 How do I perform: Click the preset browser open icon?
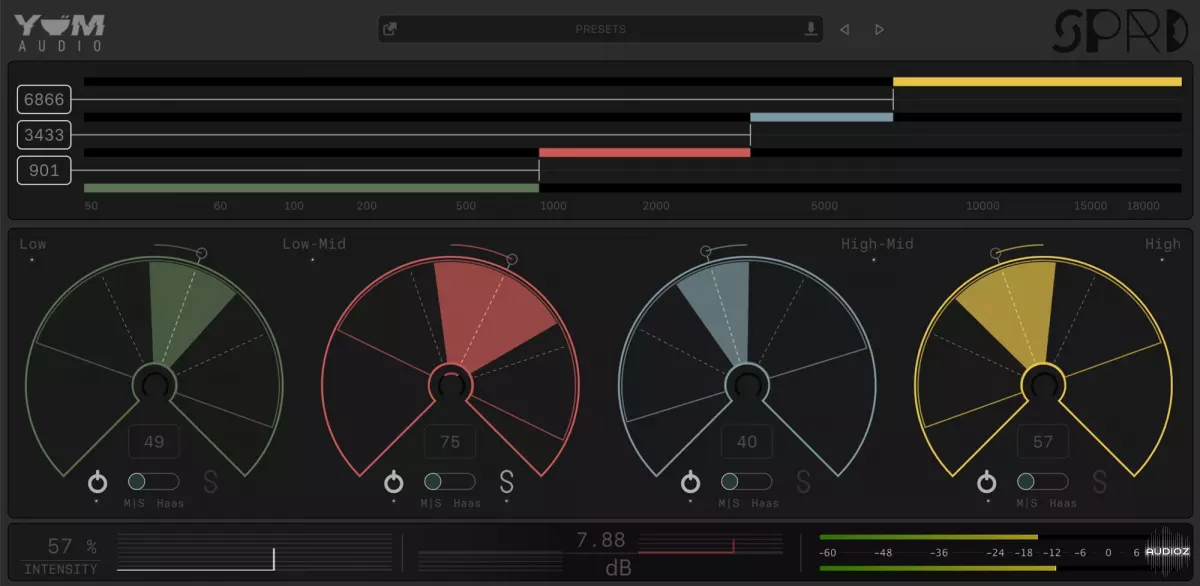click(391, 29)
